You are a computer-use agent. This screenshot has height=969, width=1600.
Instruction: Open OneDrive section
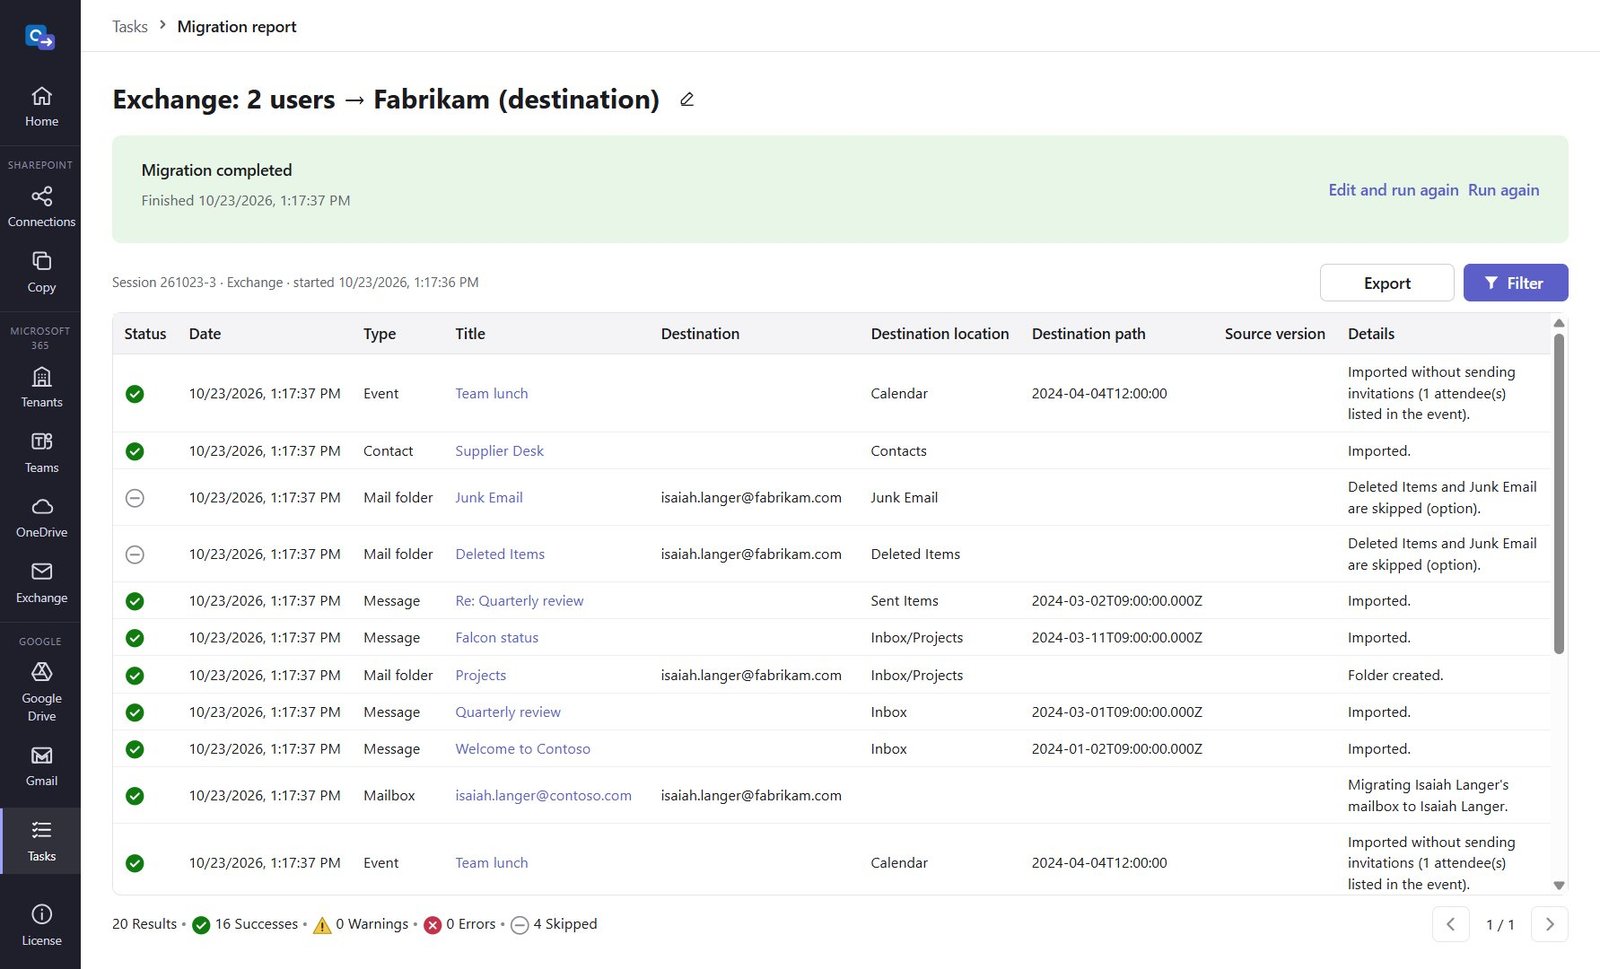41,518
